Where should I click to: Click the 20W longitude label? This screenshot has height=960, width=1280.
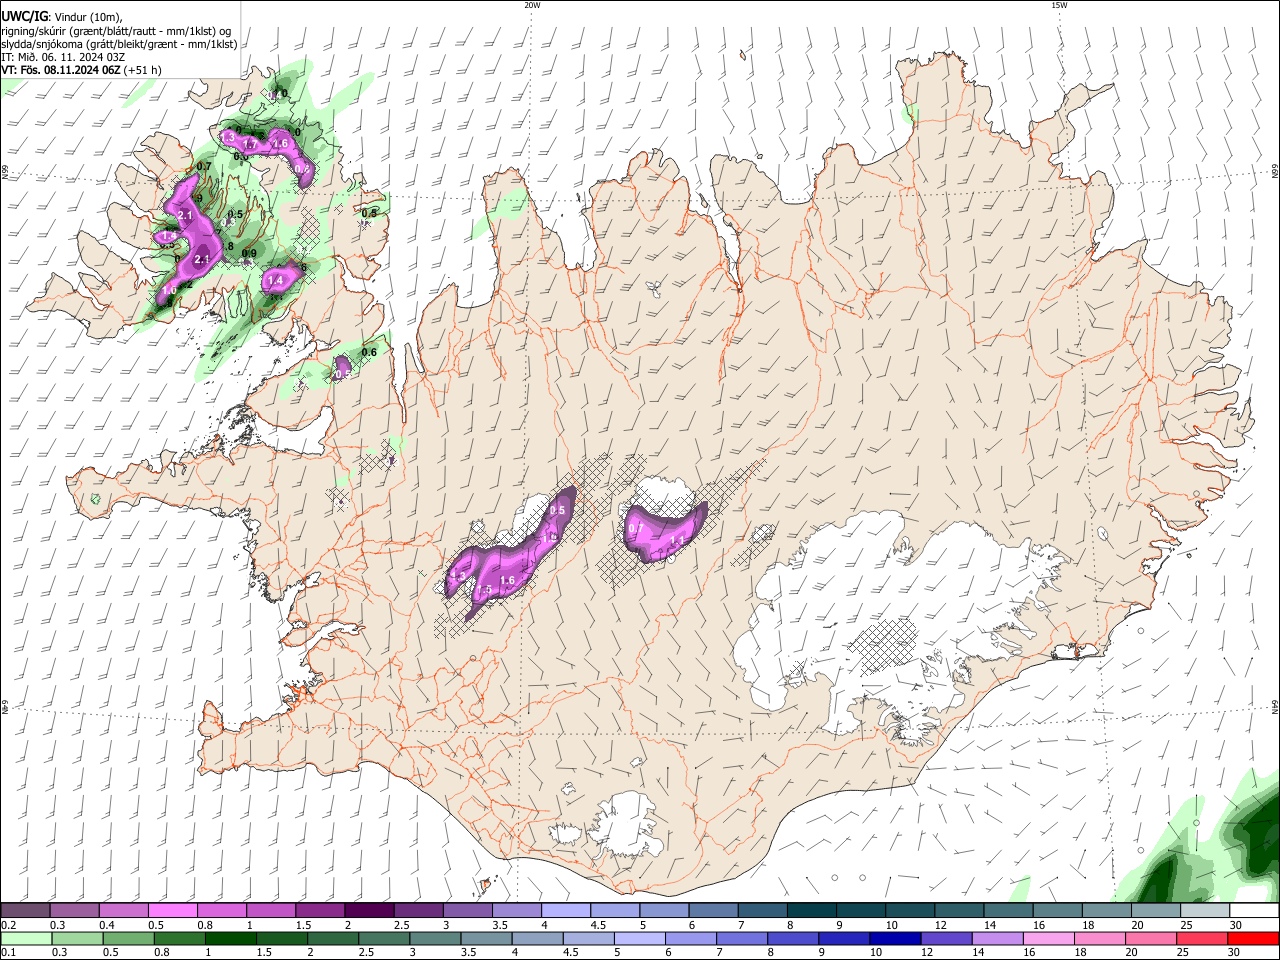pyautogui.click(x=532, y=5)
